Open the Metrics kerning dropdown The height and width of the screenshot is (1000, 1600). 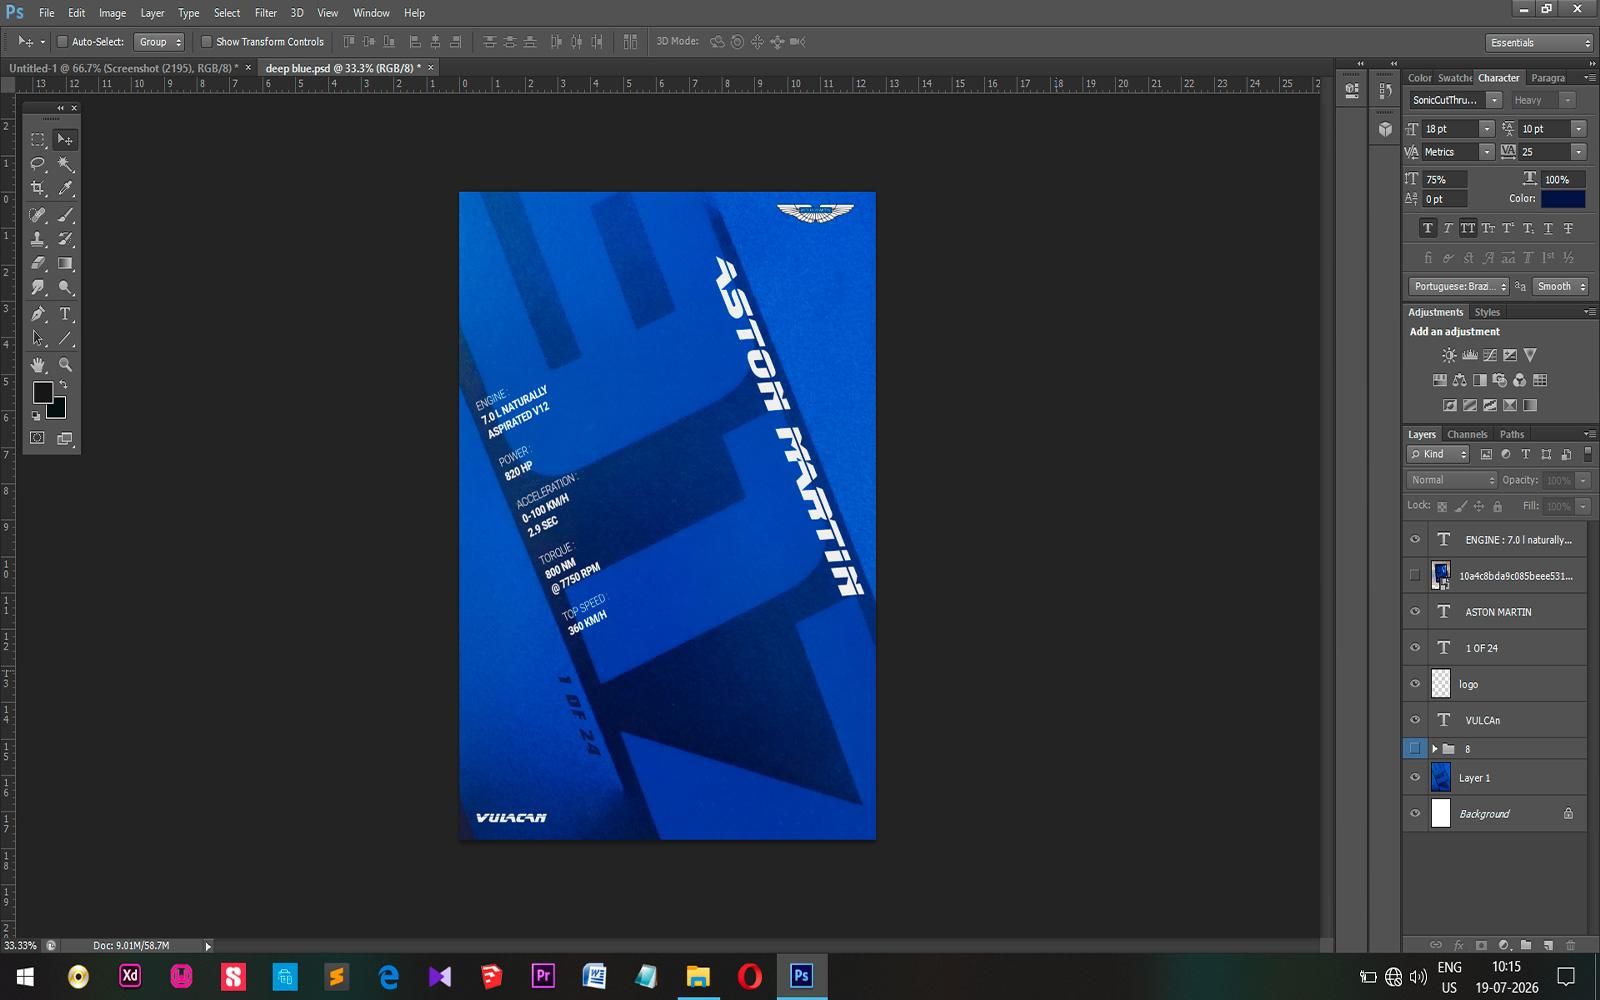[1486, 152]
